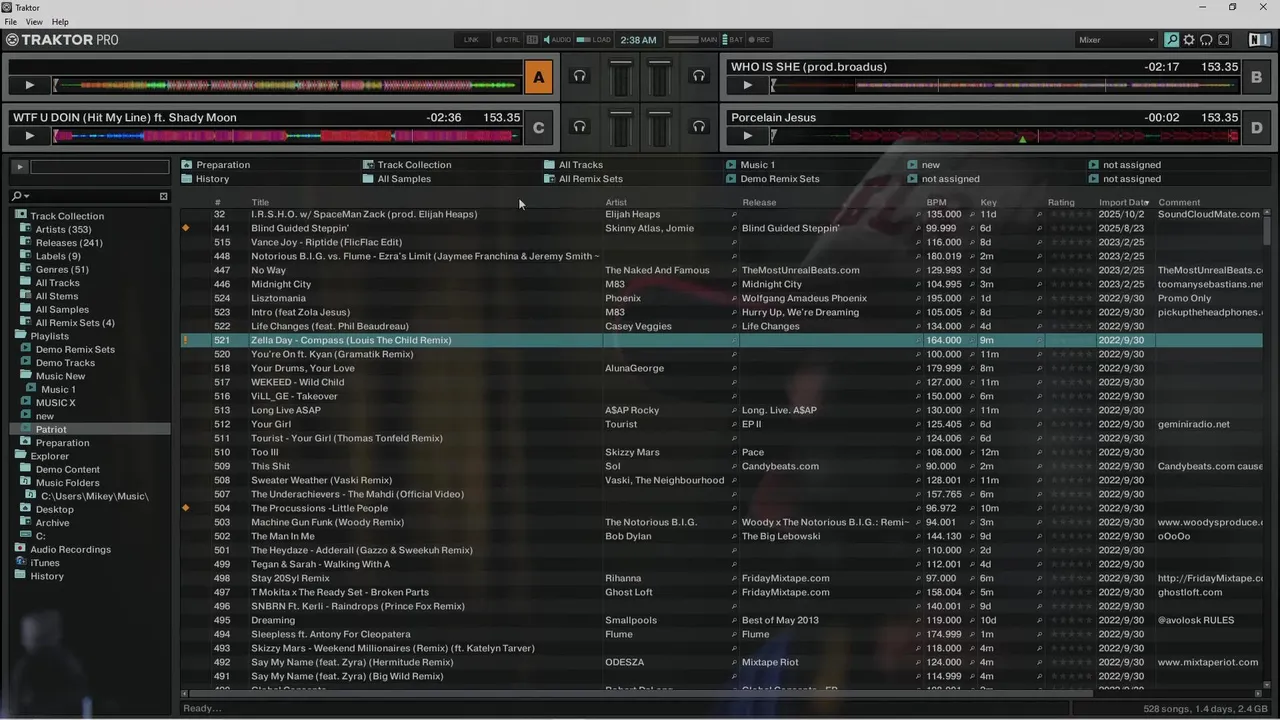Click the Deck A channel volume fader
Image resolution: width=1280 pixels, height=720 pixels.
click(621, 78)
